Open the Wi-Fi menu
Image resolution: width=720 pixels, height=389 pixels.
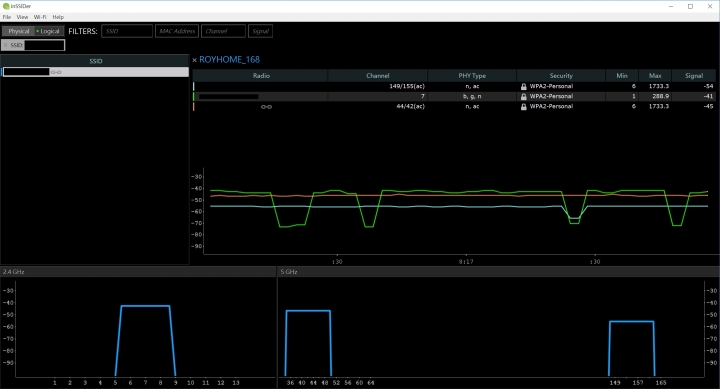(x=40, y=17)
